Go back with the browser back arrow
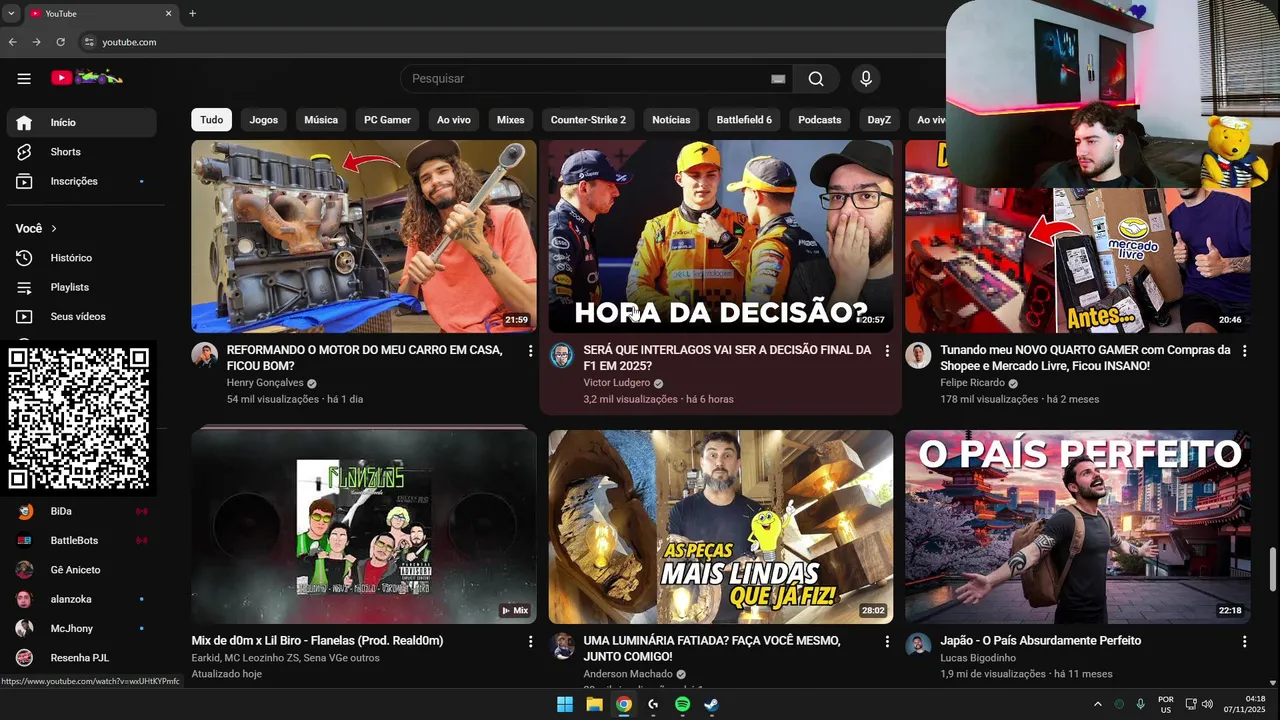Viewport: 1280px width, 720px height. pyautogui.click(x=12, y=42)
